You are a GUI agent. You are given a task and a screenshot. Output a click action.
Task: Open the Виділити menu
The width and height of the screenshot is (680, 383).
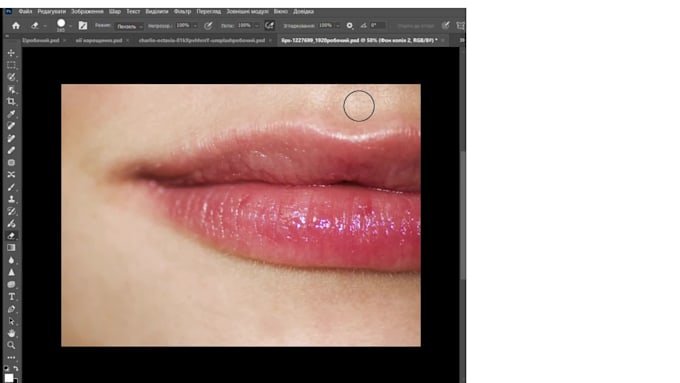click(157, 11)
